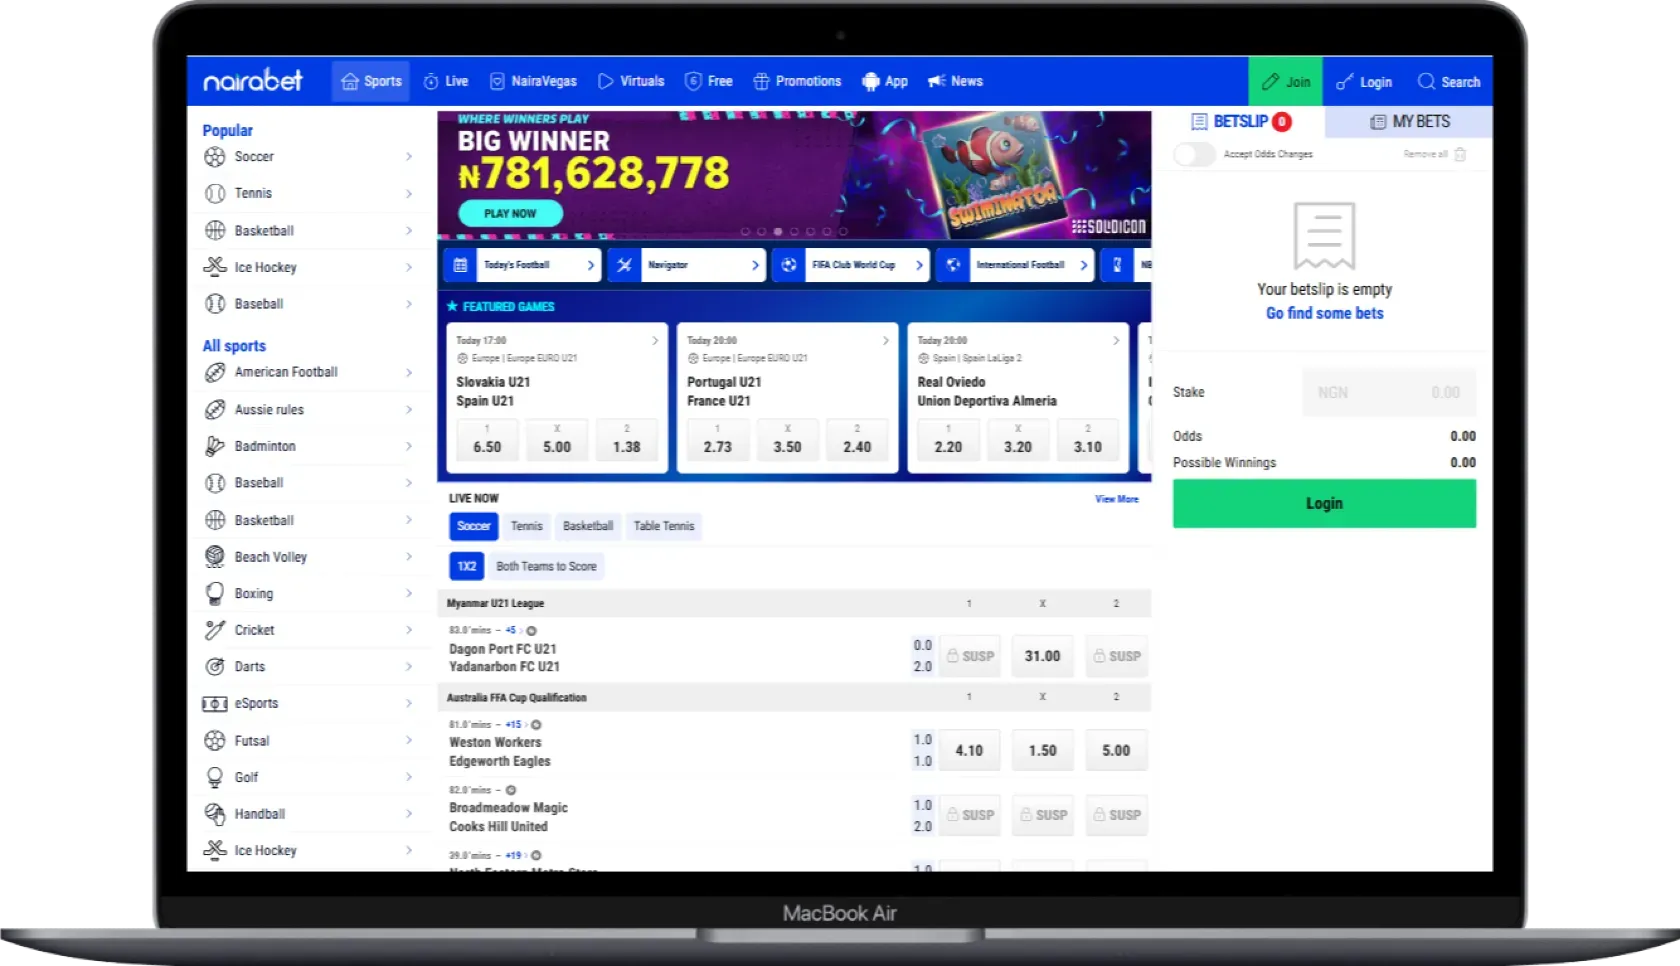
Task: Click Beach Volley icon
Action: coord(214,556)
